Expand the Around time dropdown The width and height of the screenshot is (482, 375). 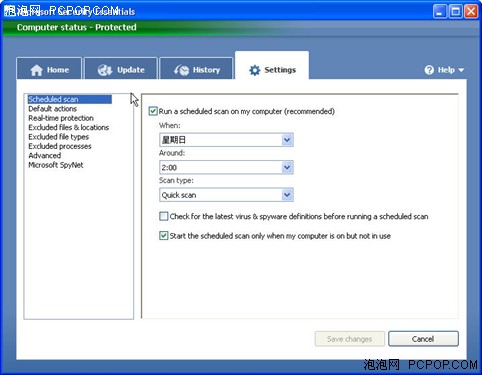click(226, 167)
